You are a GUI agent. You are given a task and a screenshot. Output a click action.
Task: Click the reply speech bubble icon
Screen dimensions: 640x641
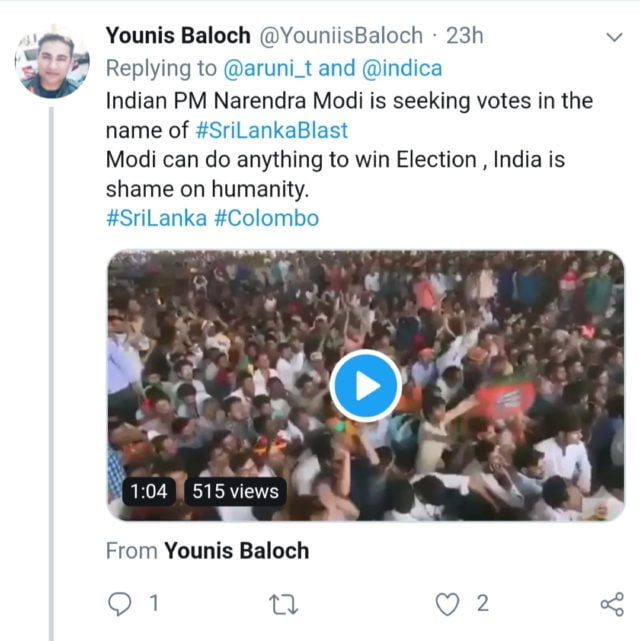(x=119, y=603)
